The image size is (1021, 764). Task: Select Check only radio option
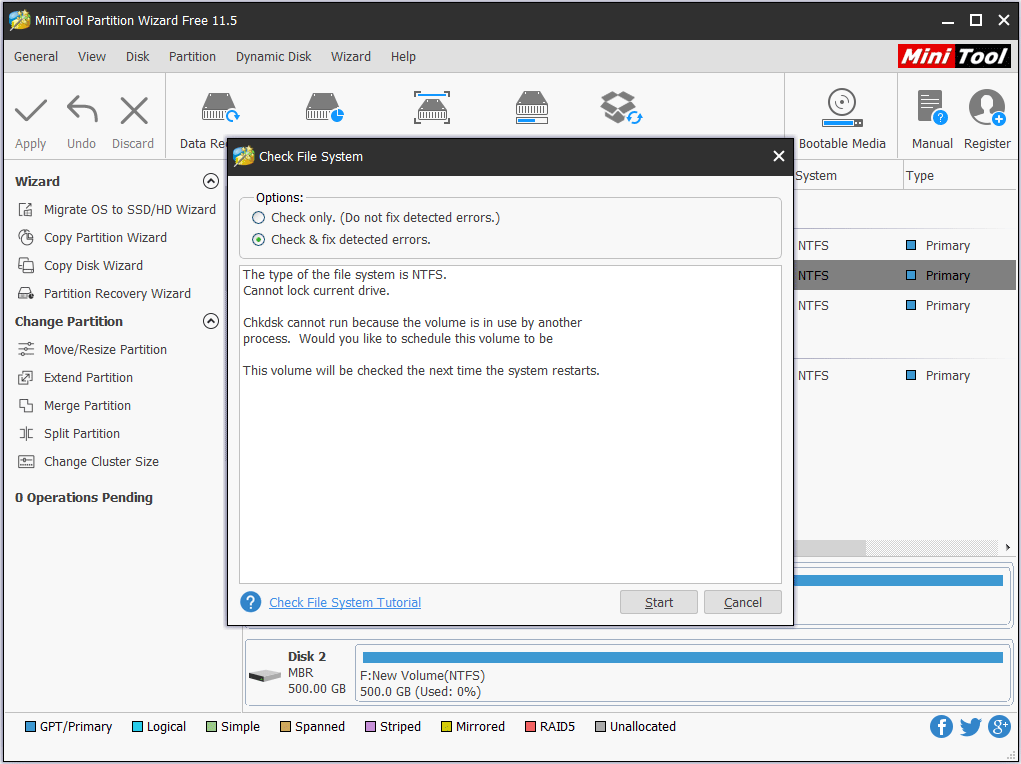point(259,218)
